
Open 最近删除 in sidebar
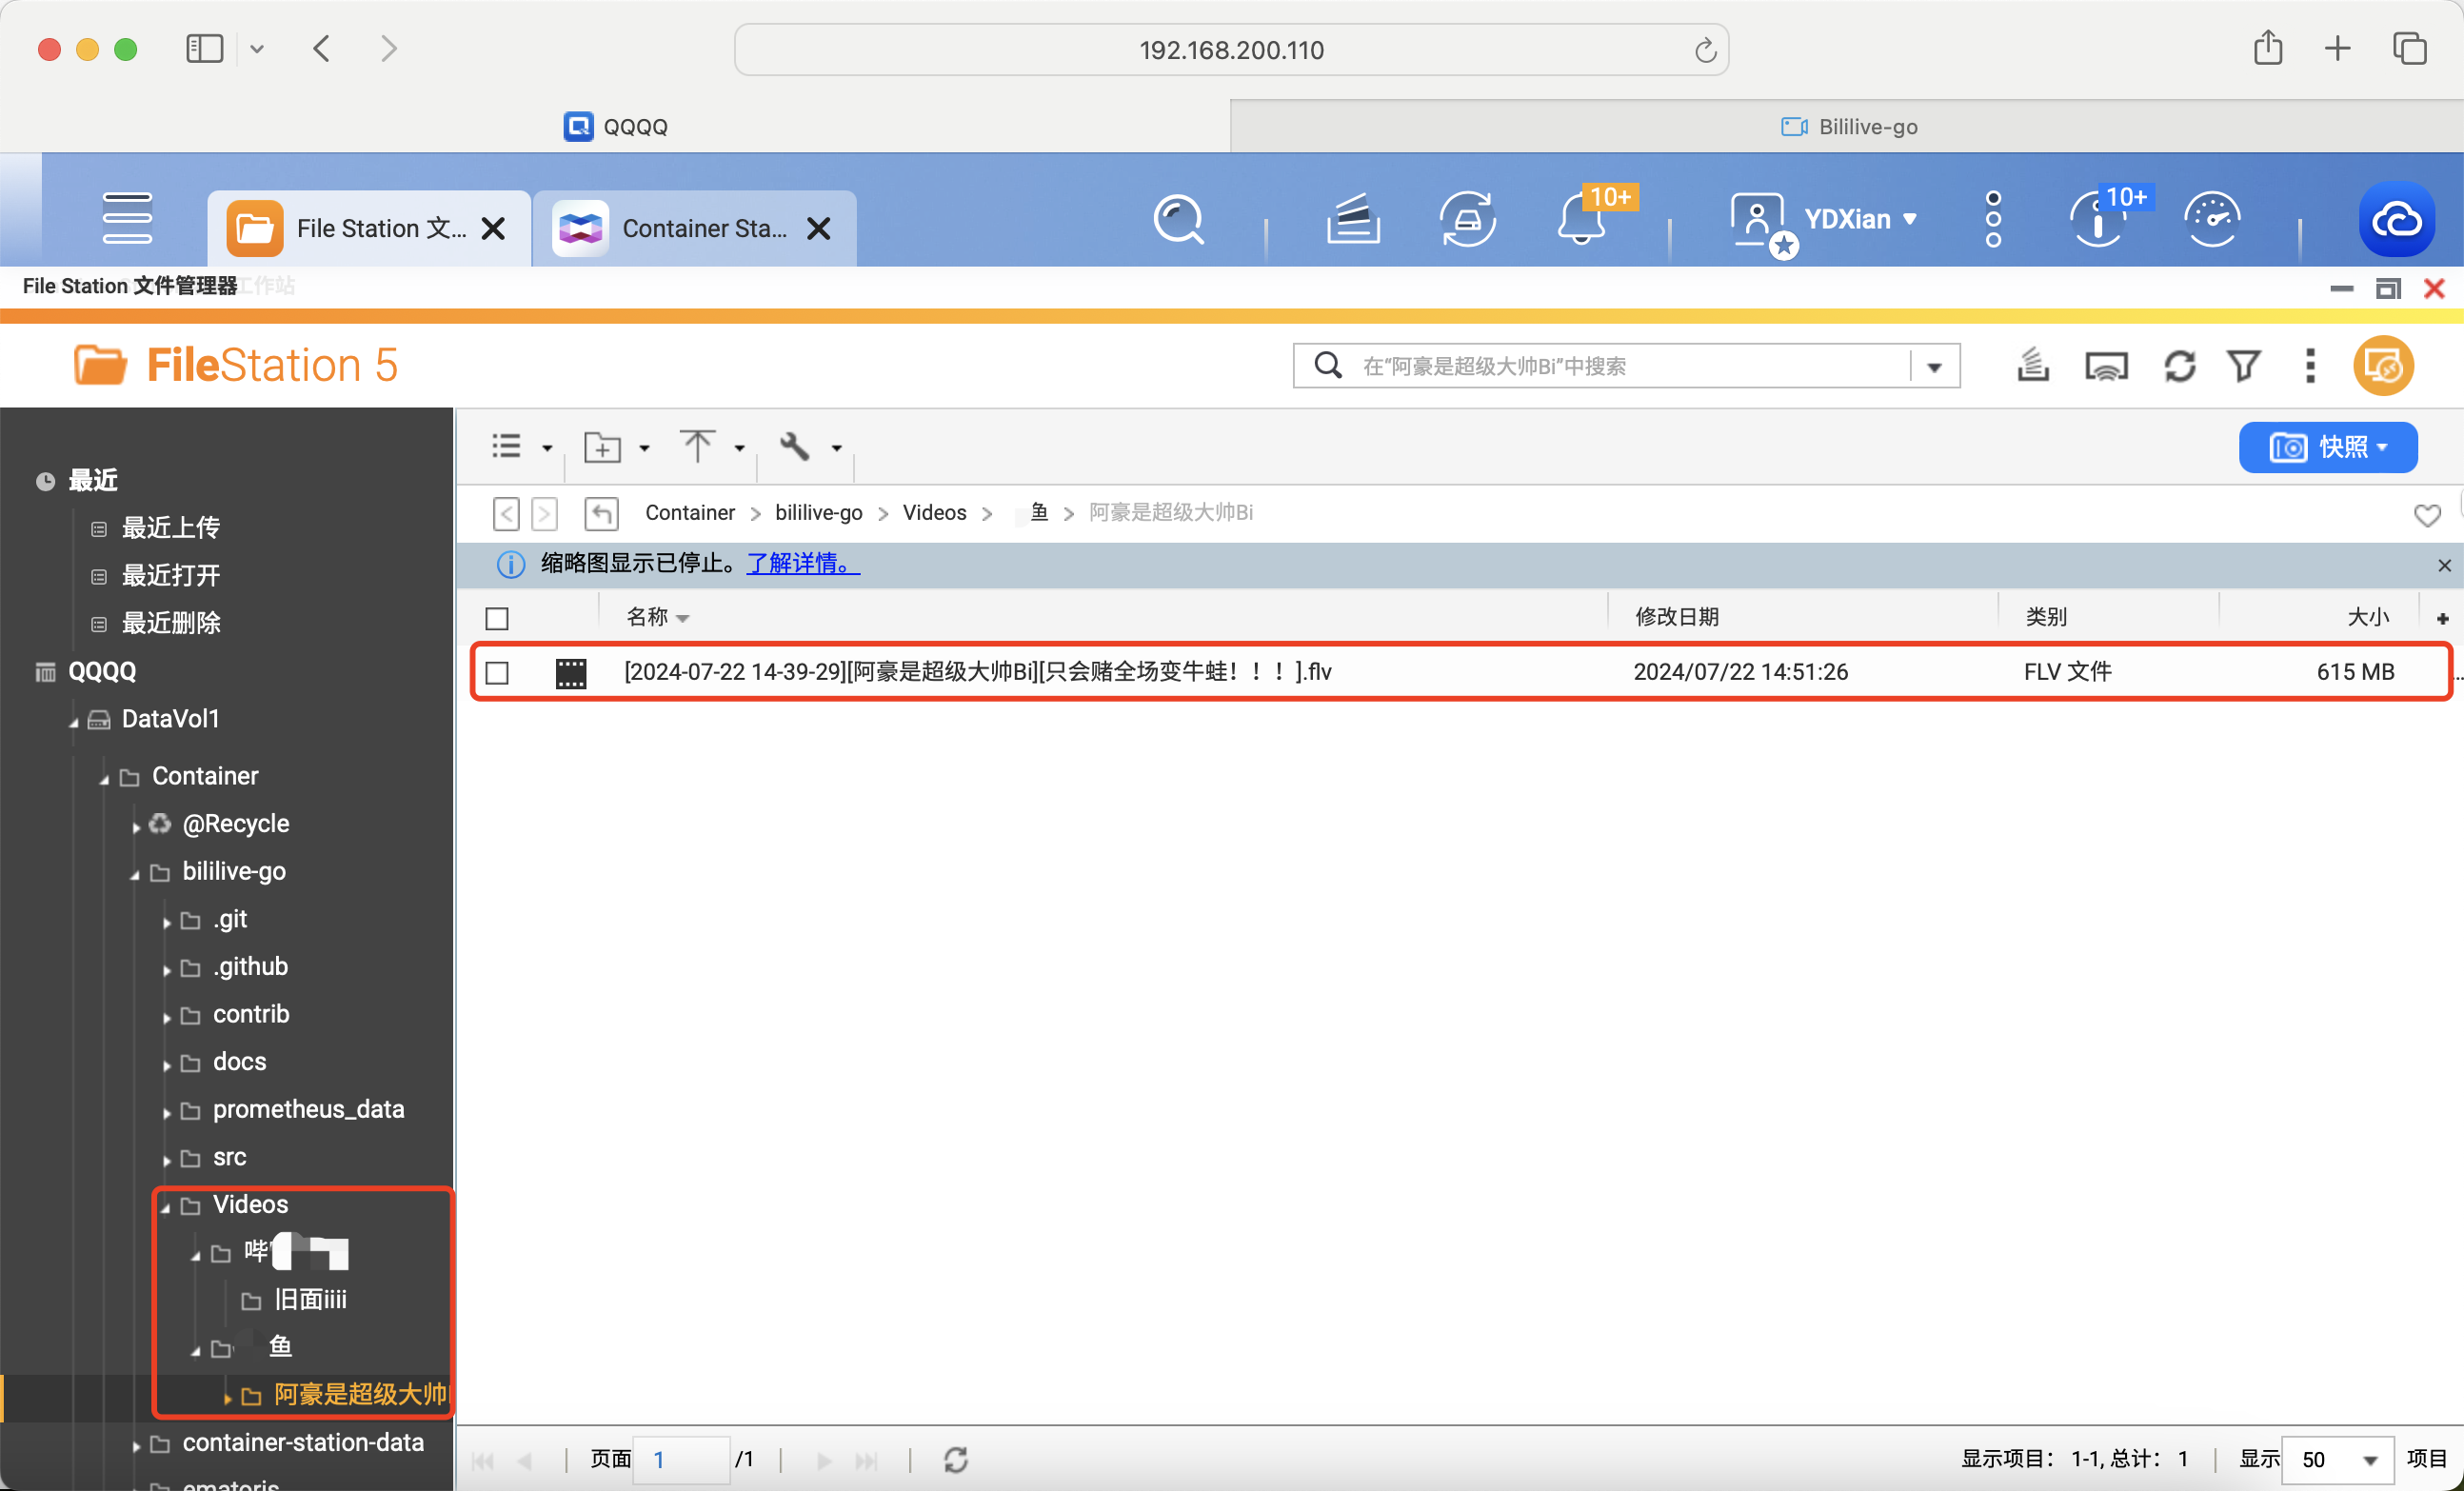[x=170, y=623]
